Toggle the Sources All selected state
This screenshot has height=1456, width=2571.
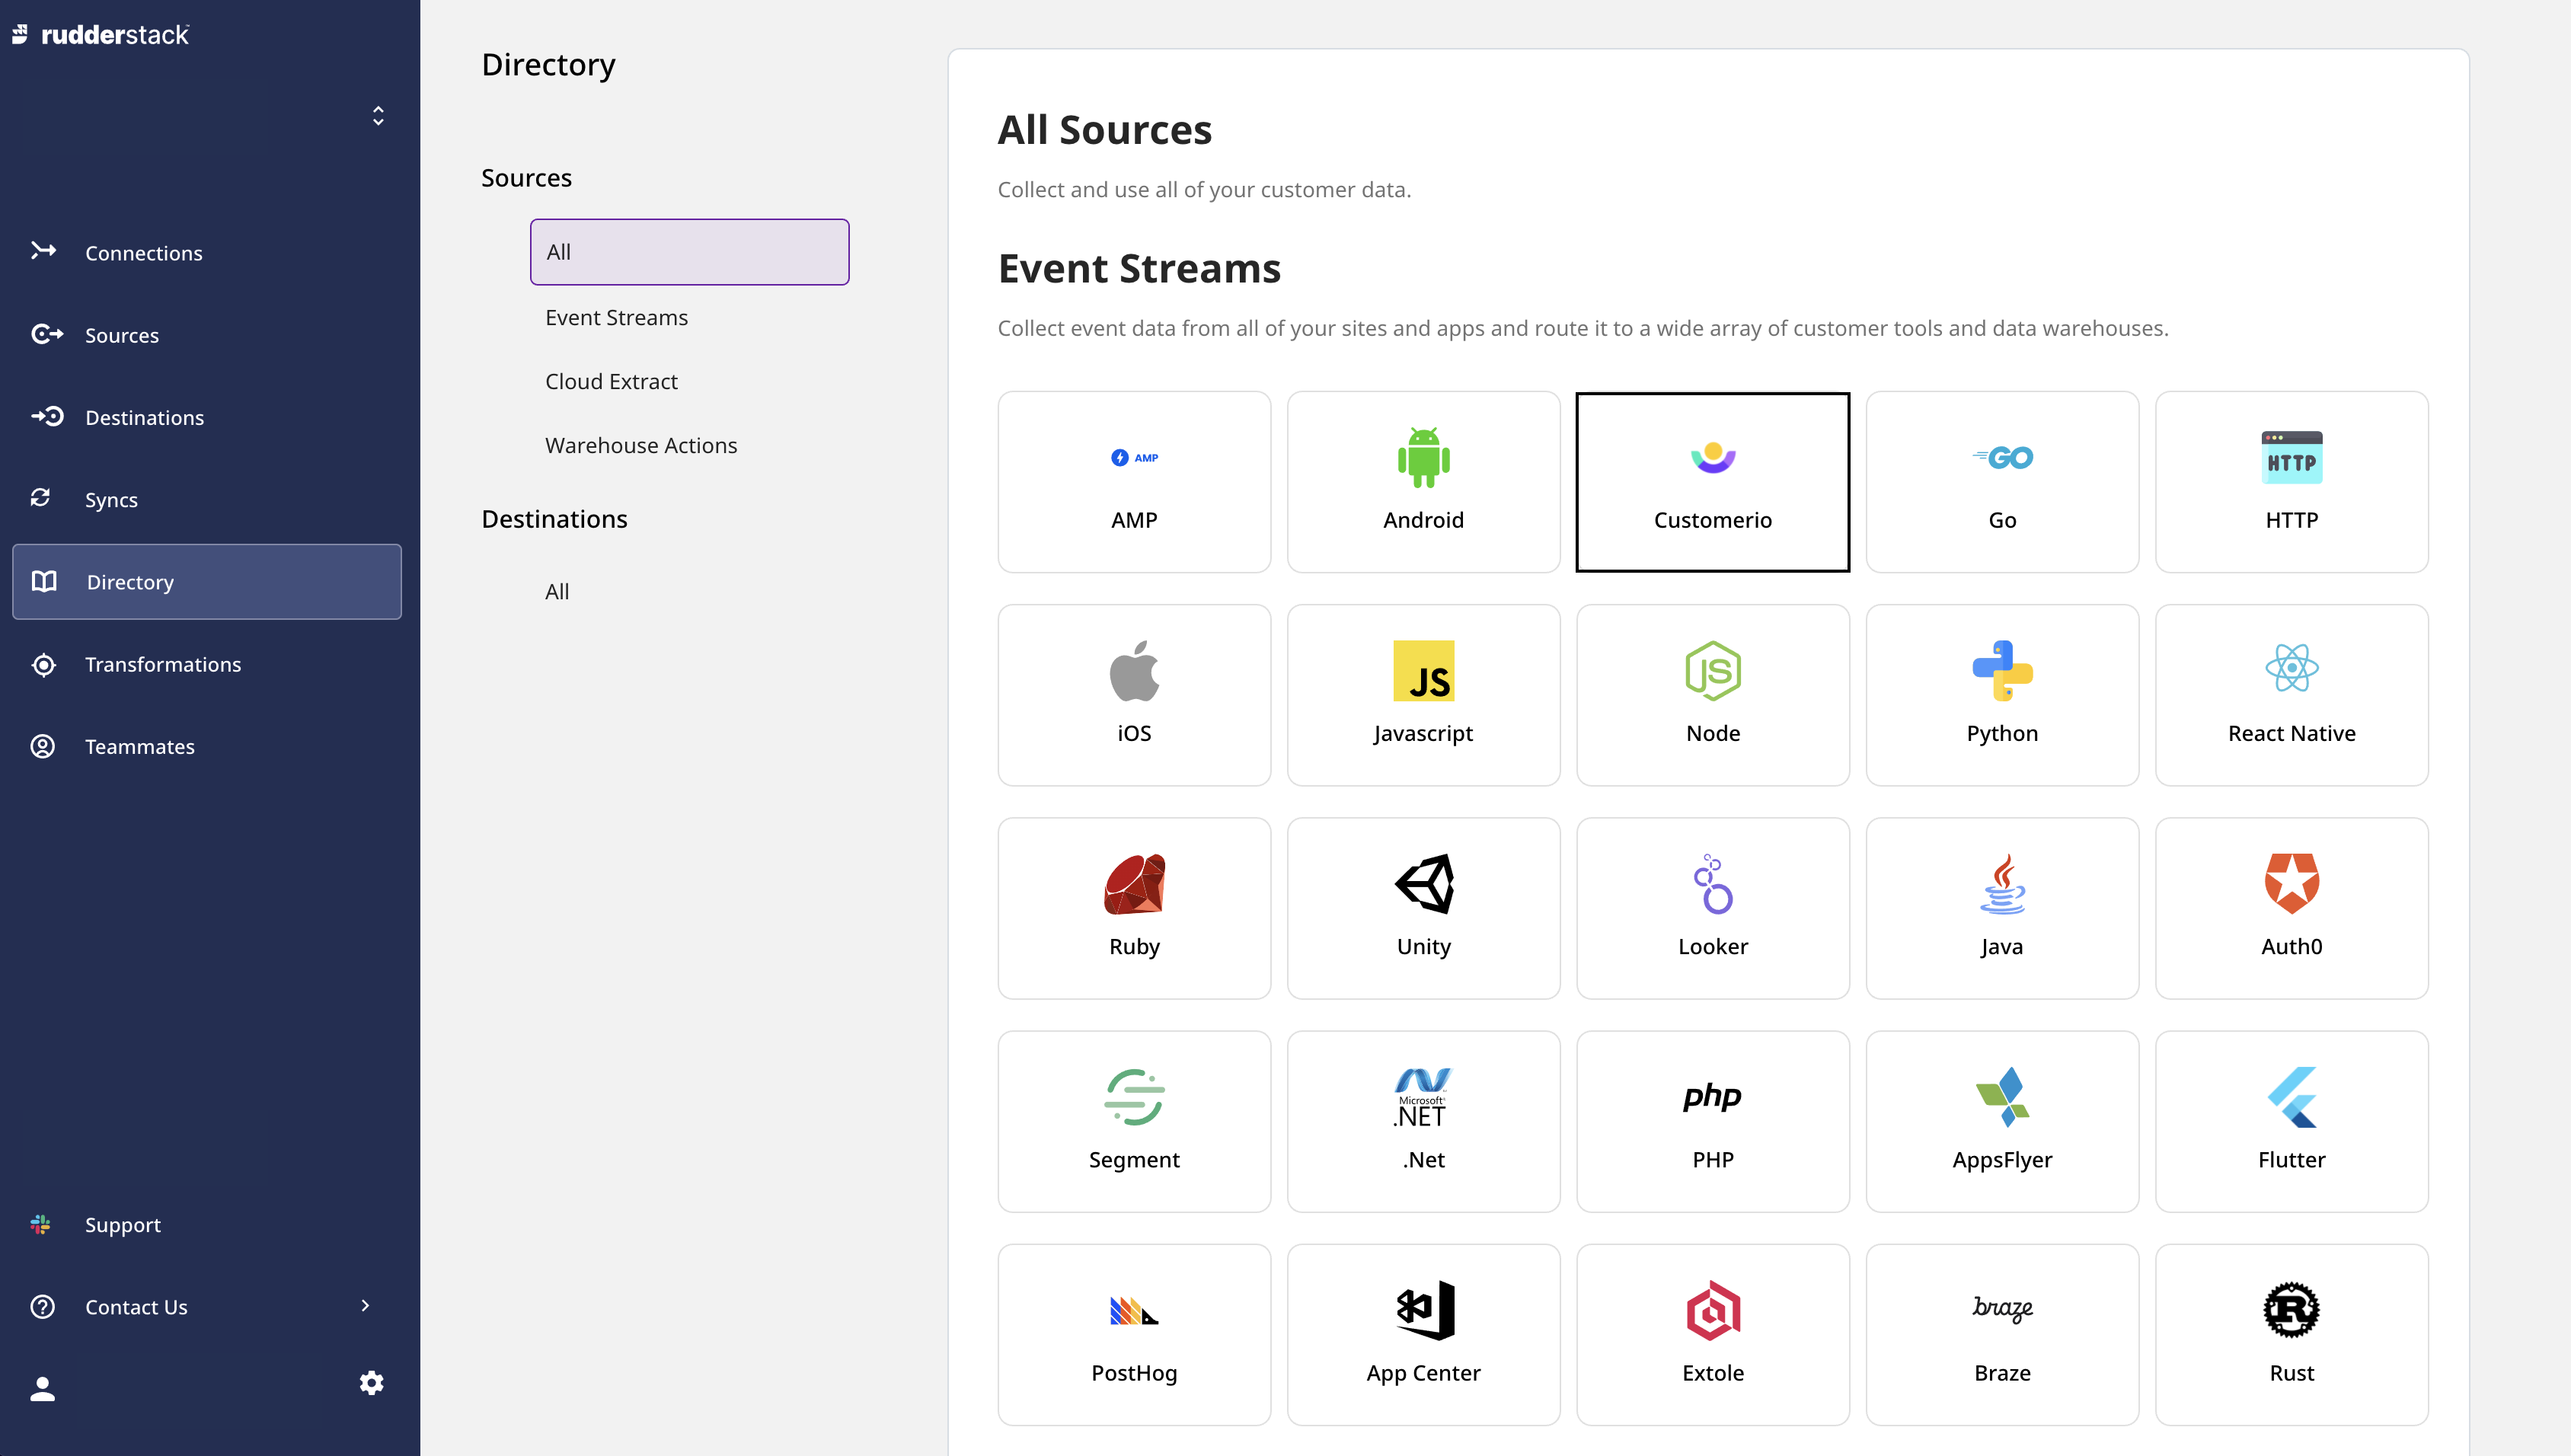[691, 251]
